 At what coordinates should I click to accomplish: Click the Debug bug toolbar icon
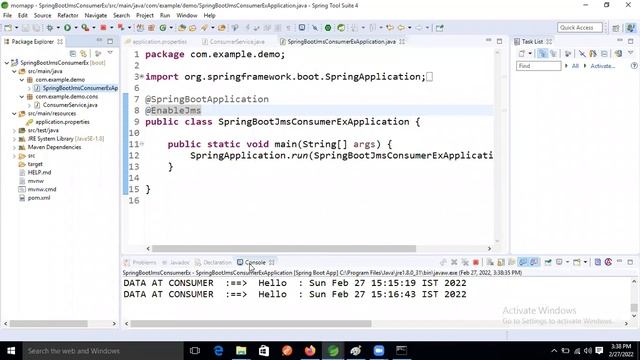point(50,28)
